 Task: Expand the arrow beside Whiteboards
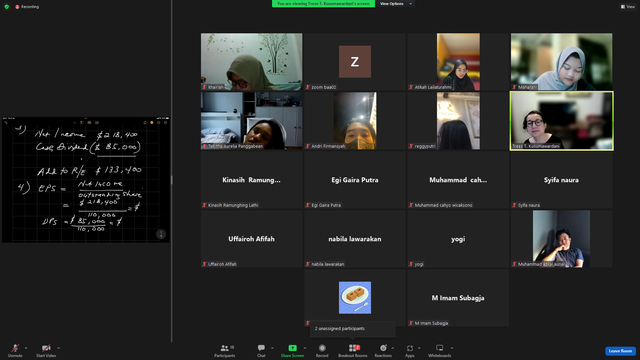coord(452,348)
